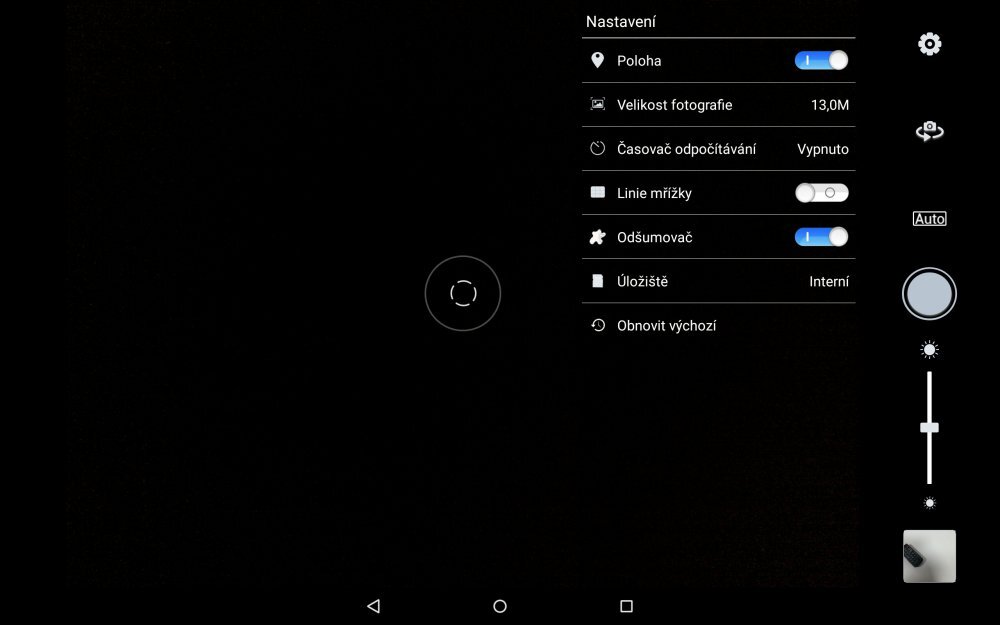Select the countdown timer icon
Screen dimensions: 1000x625
pyautogui.click(x=597, y=148)
